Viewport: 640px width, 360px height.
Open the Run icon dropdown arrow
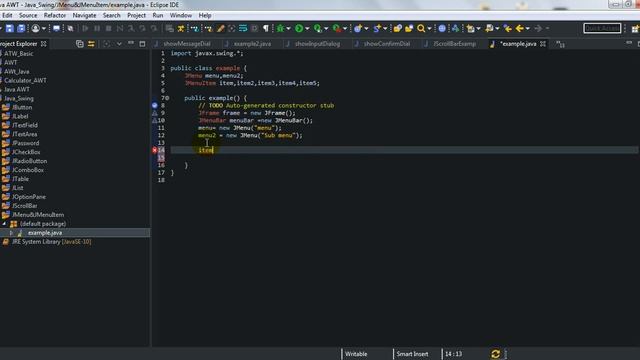coord(307,29)
